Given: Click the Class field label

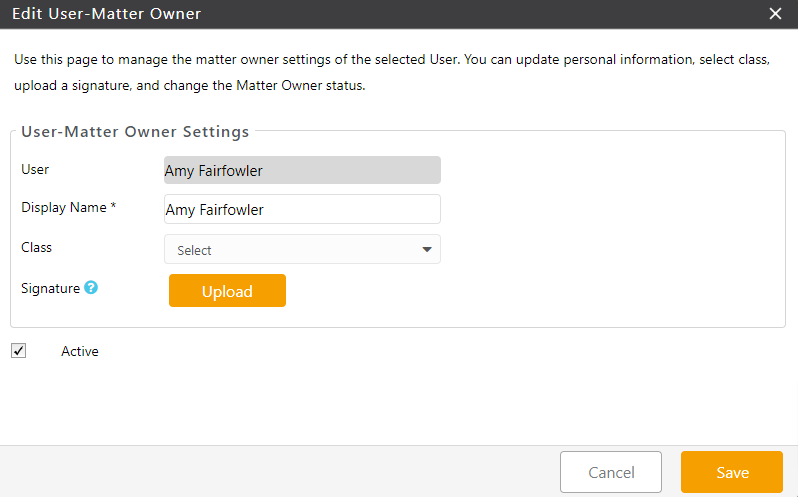Looking at the screenshot, I should pyautogui.click(x=36, y=247).
